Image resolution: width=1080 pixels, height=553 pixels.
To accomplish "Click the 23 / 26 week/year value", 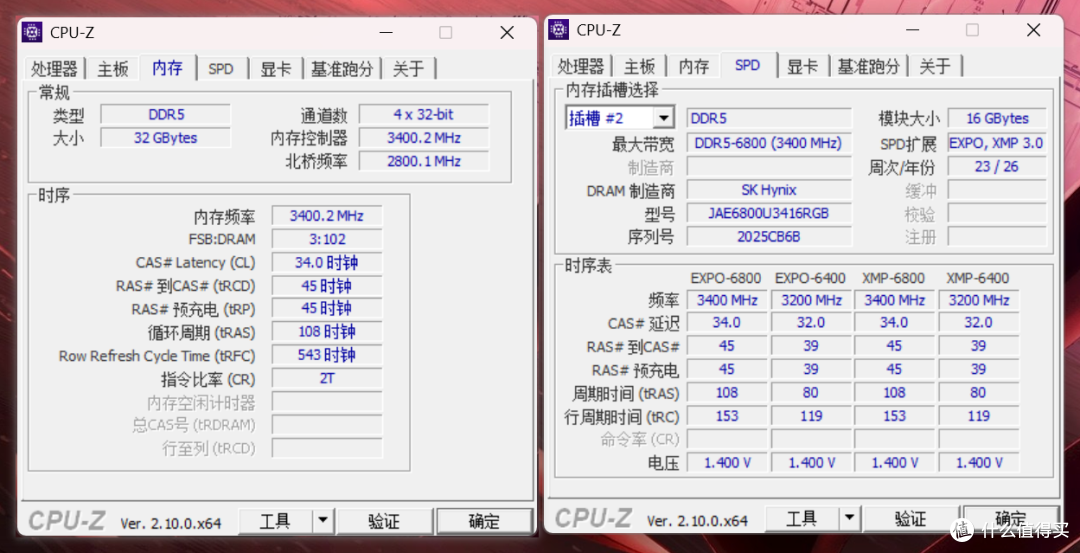I will tap(997, 167).
